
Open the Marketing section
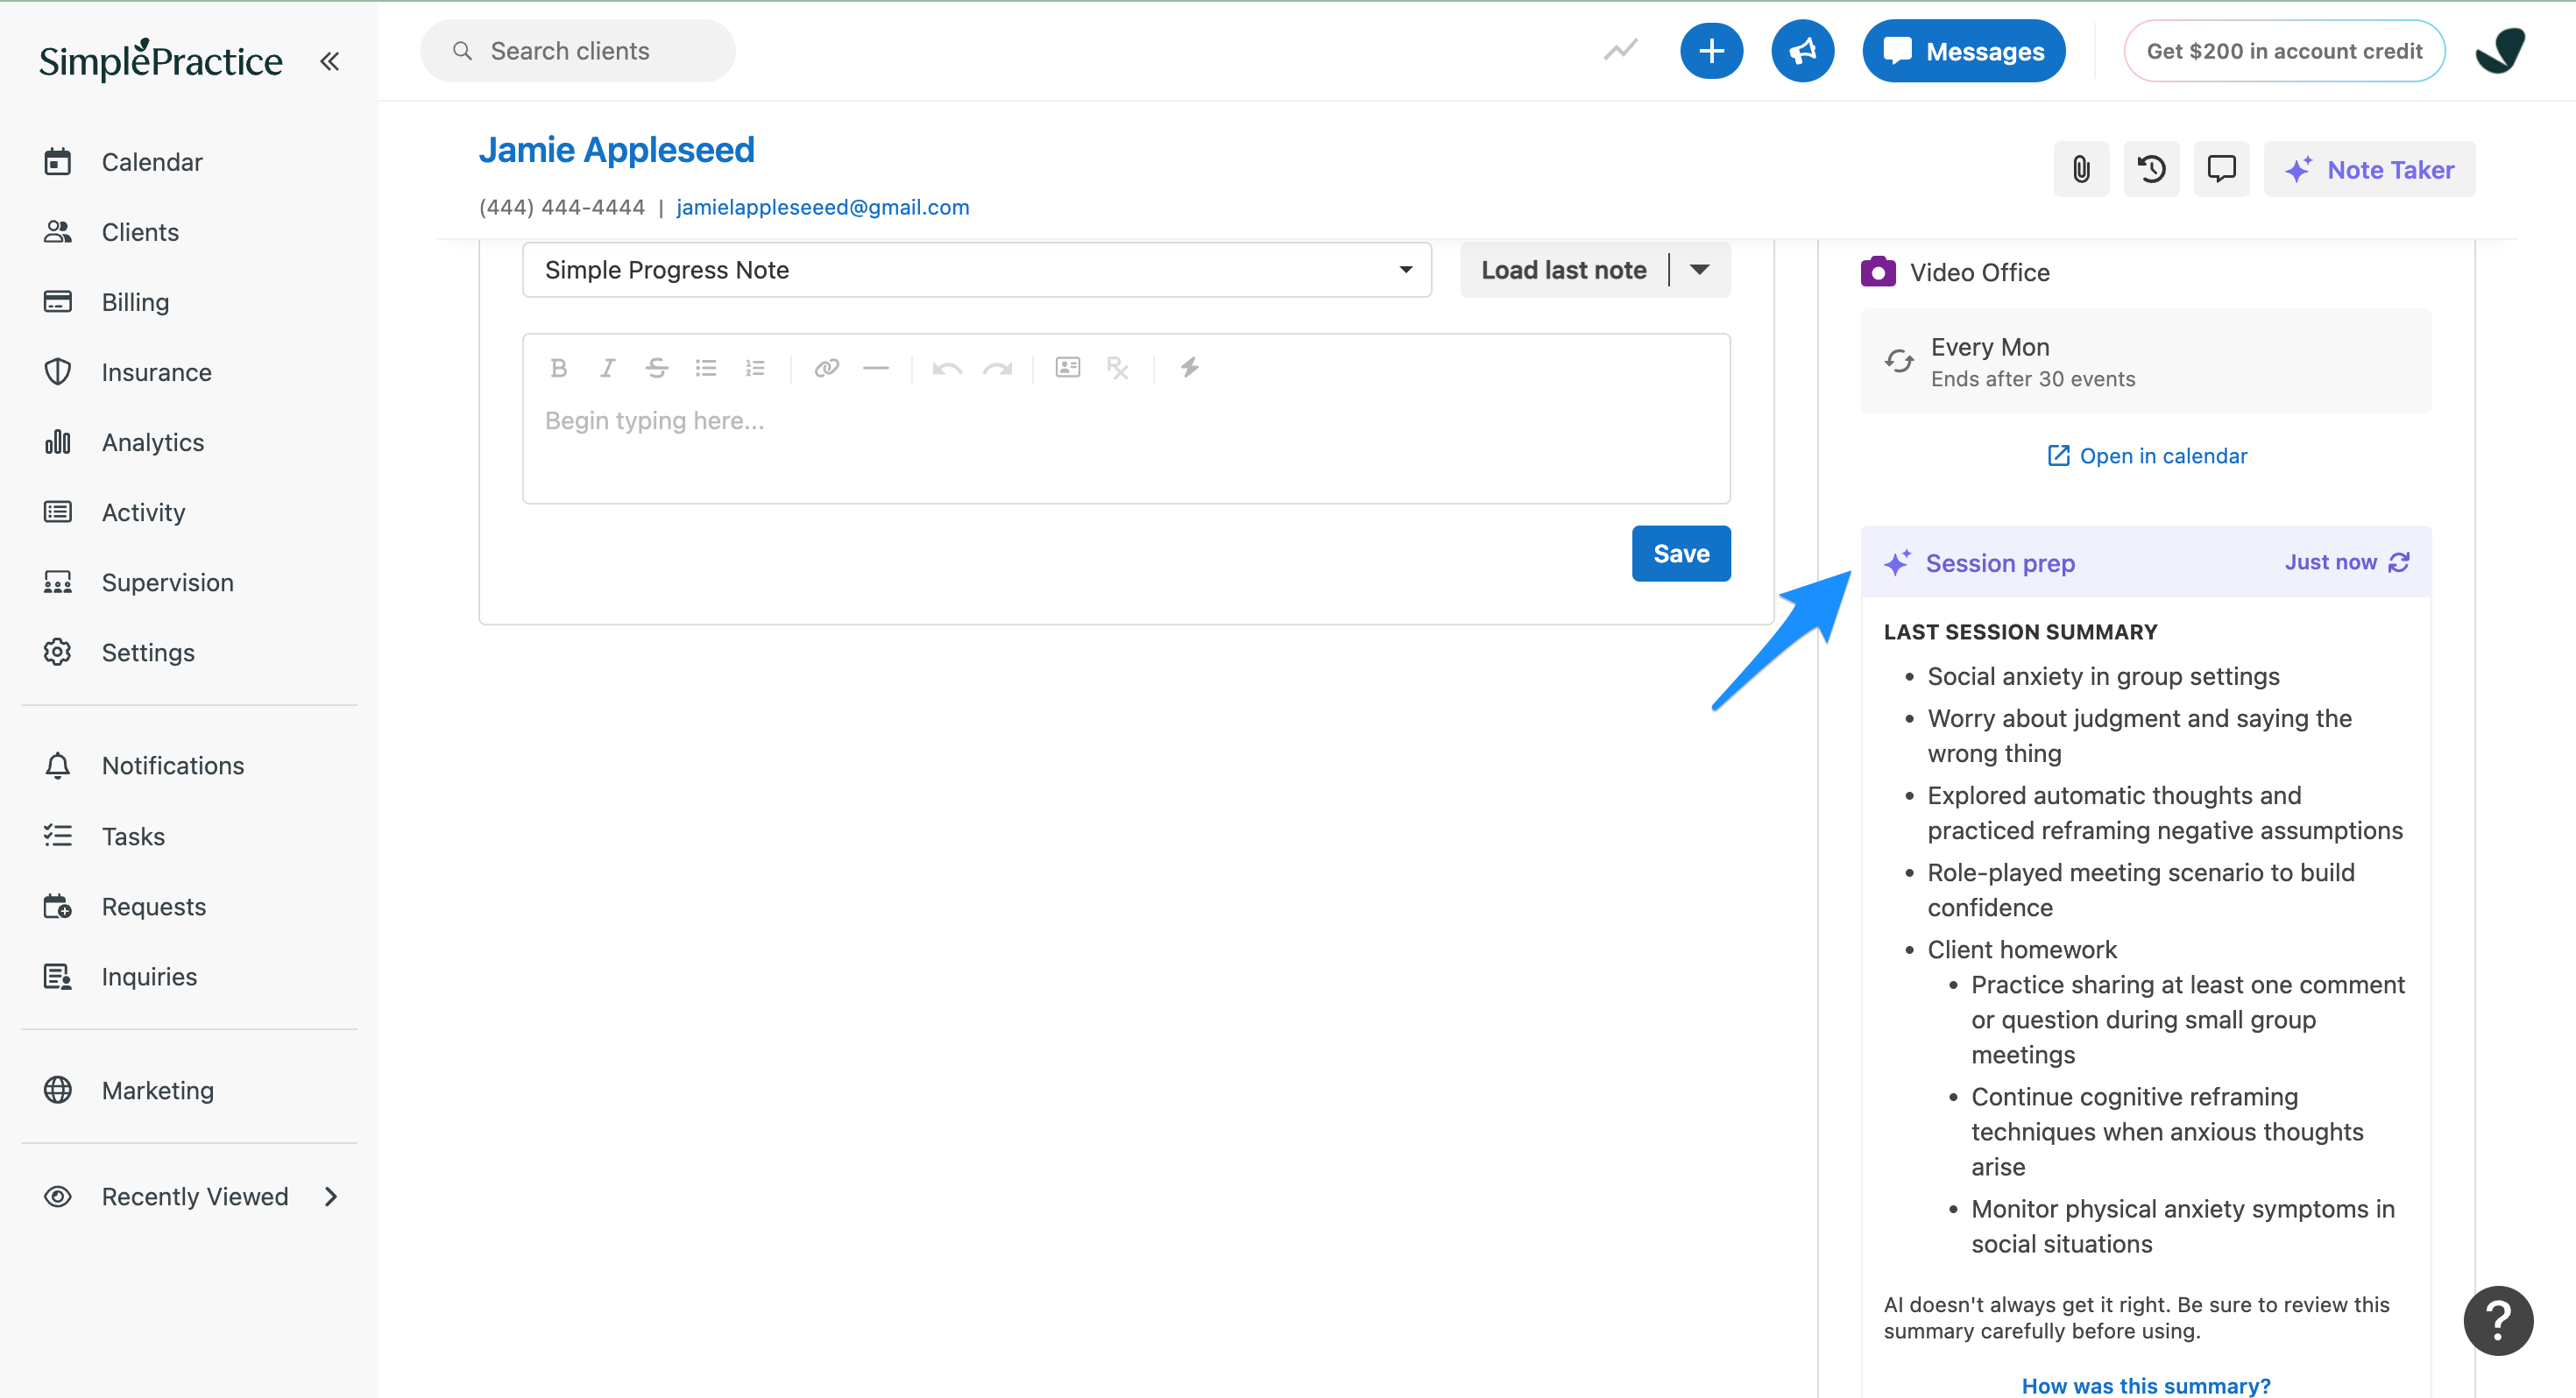tap(157, 1090)
